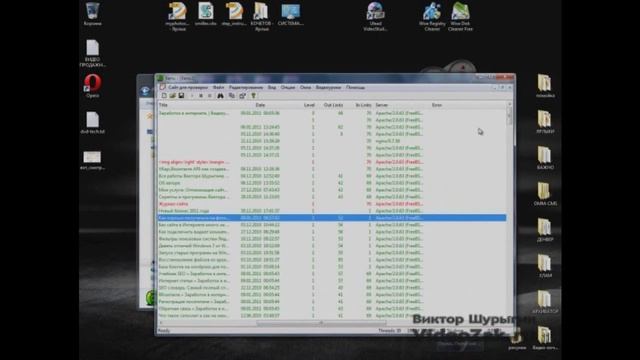
Task: Select the Wise Registry Cleaner desktop icon
Action: [432, 17]
